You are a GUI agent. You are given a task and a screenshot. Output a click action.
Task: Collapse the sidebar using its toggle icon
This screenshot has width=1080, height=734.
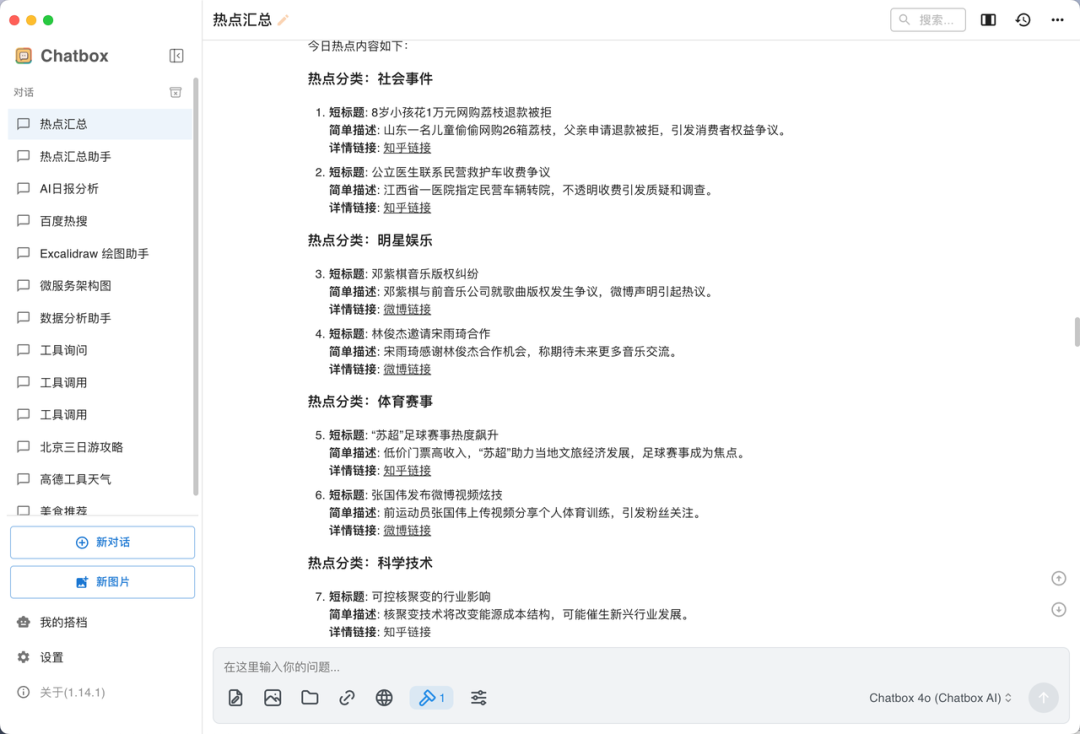click(176, 56)
